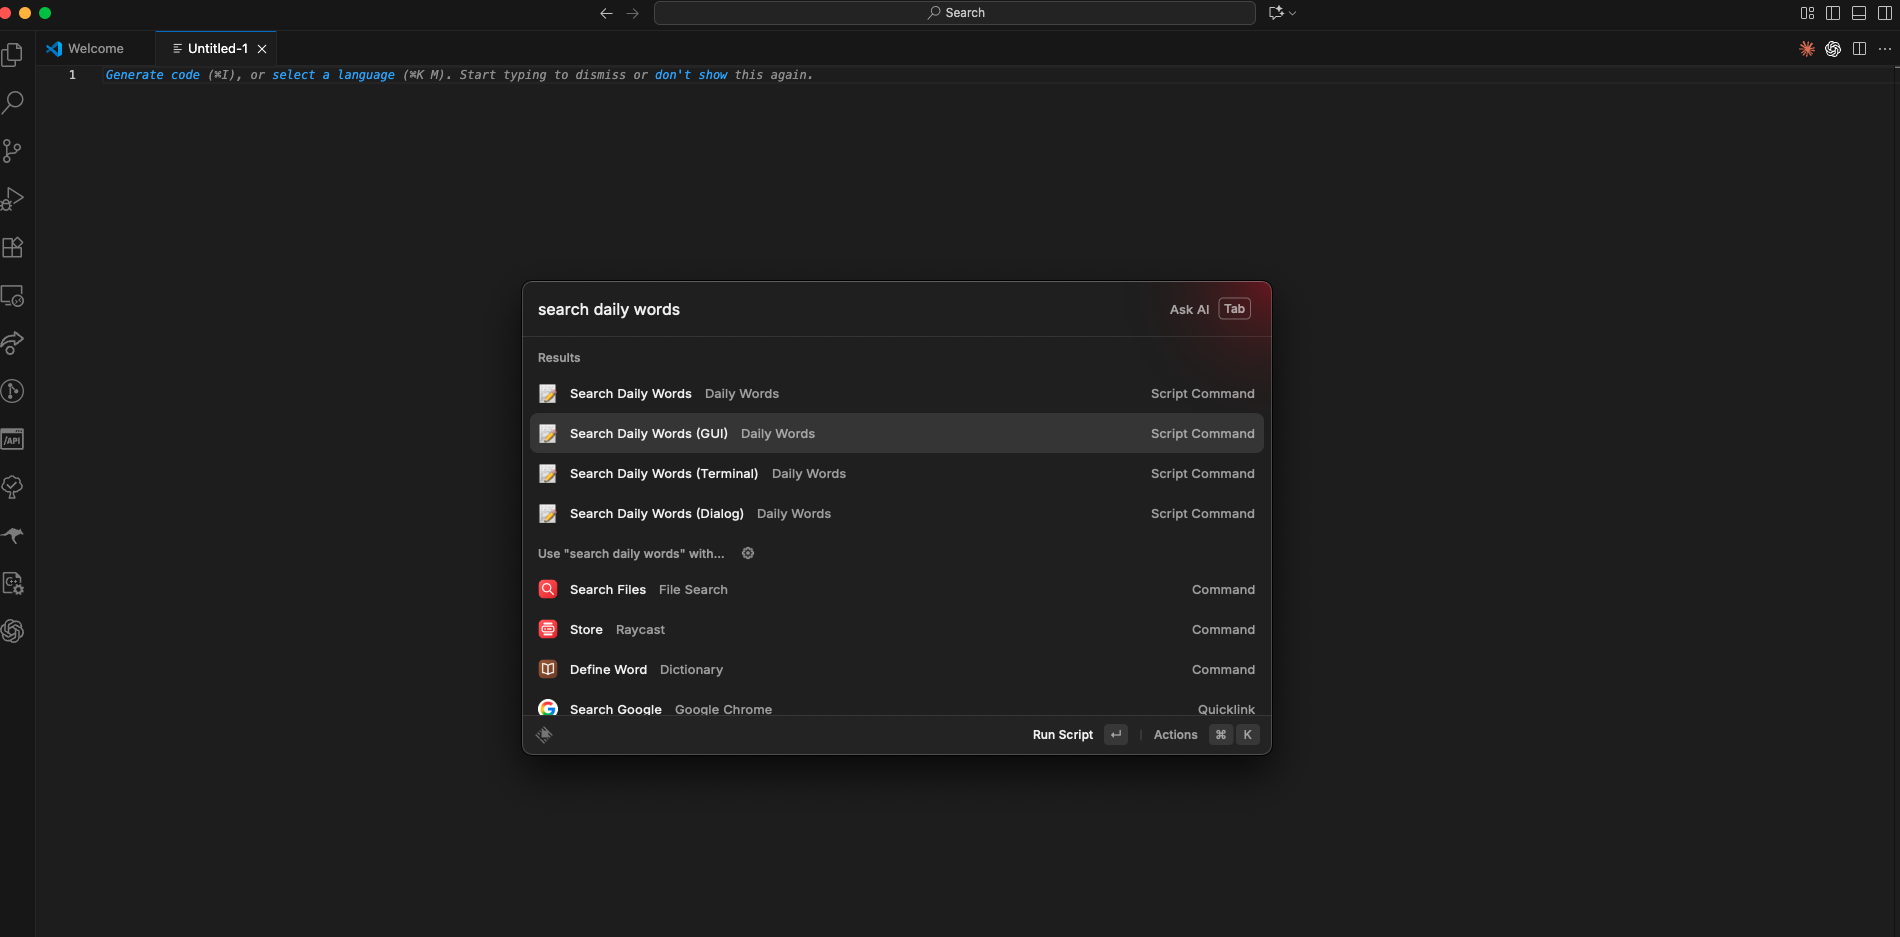Click the ChatGPT icon in editor toolbar

(1833, 49)
